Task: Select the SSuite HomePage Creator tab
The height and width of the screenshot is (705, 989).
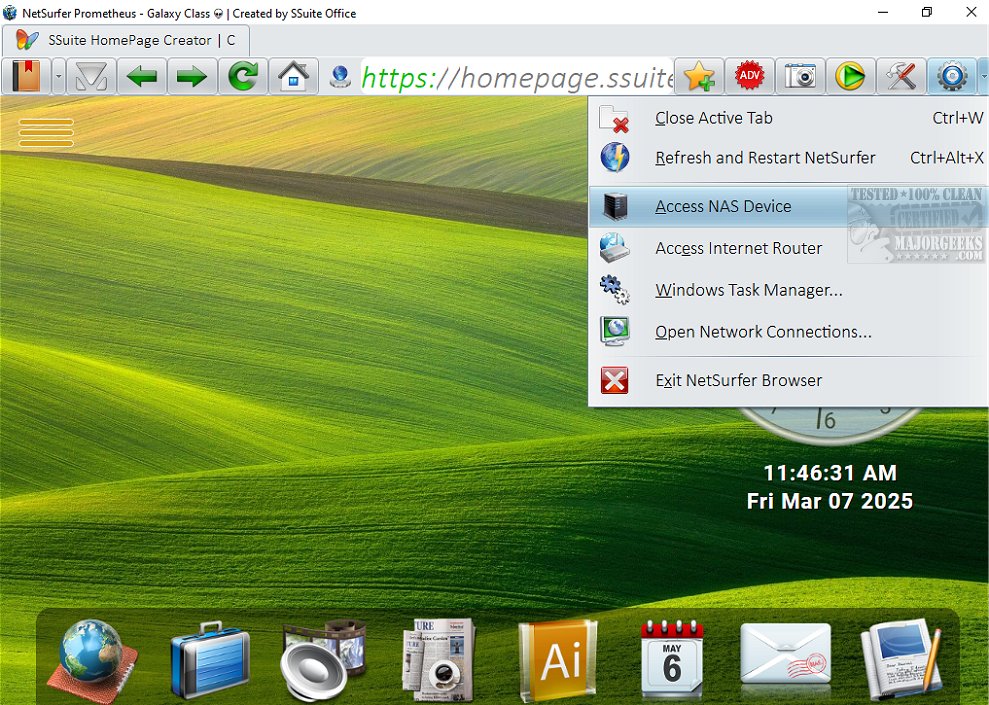Action: click(126, 40)
